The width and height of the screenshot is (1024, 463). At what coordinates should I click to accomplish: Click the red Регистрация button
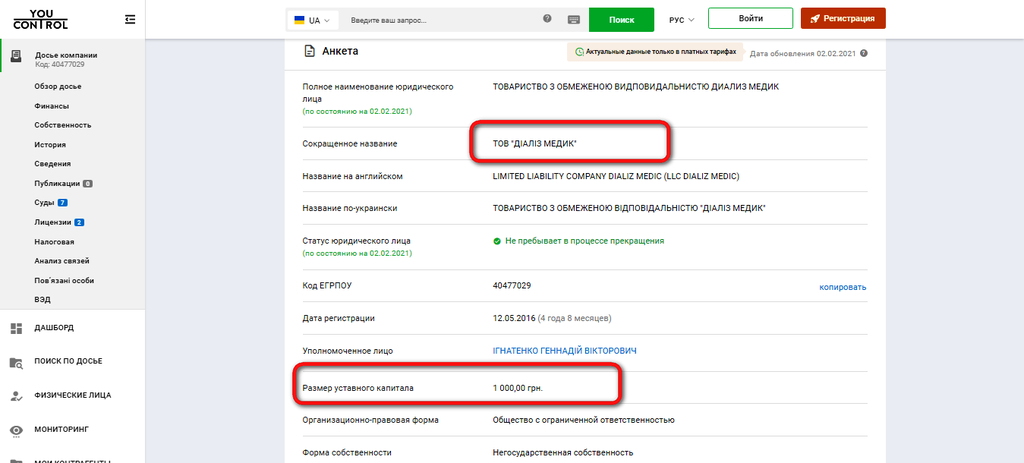point(843,18)
